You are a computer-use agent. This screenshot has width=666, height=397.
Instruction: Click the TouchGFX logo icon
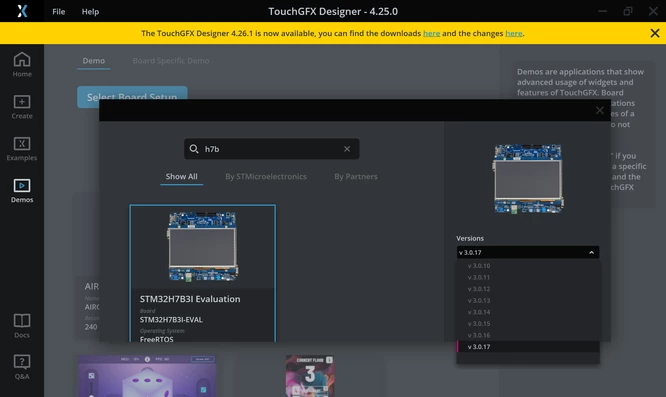tap(22, 11)
